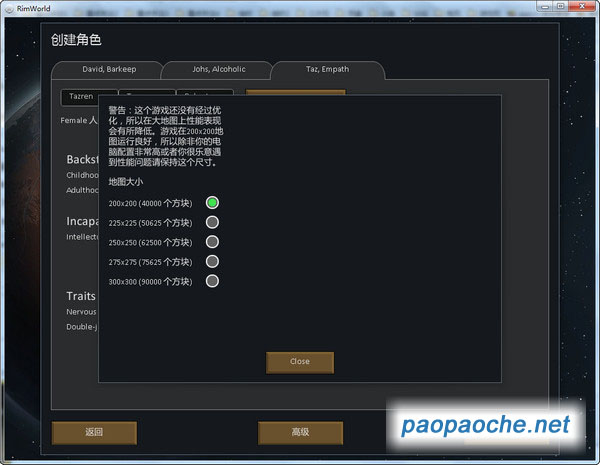Image resolution: width=600 pixels, height=465 pixels.
Task: Edit the Tazren first name field
Action: [x=81, y=97]
